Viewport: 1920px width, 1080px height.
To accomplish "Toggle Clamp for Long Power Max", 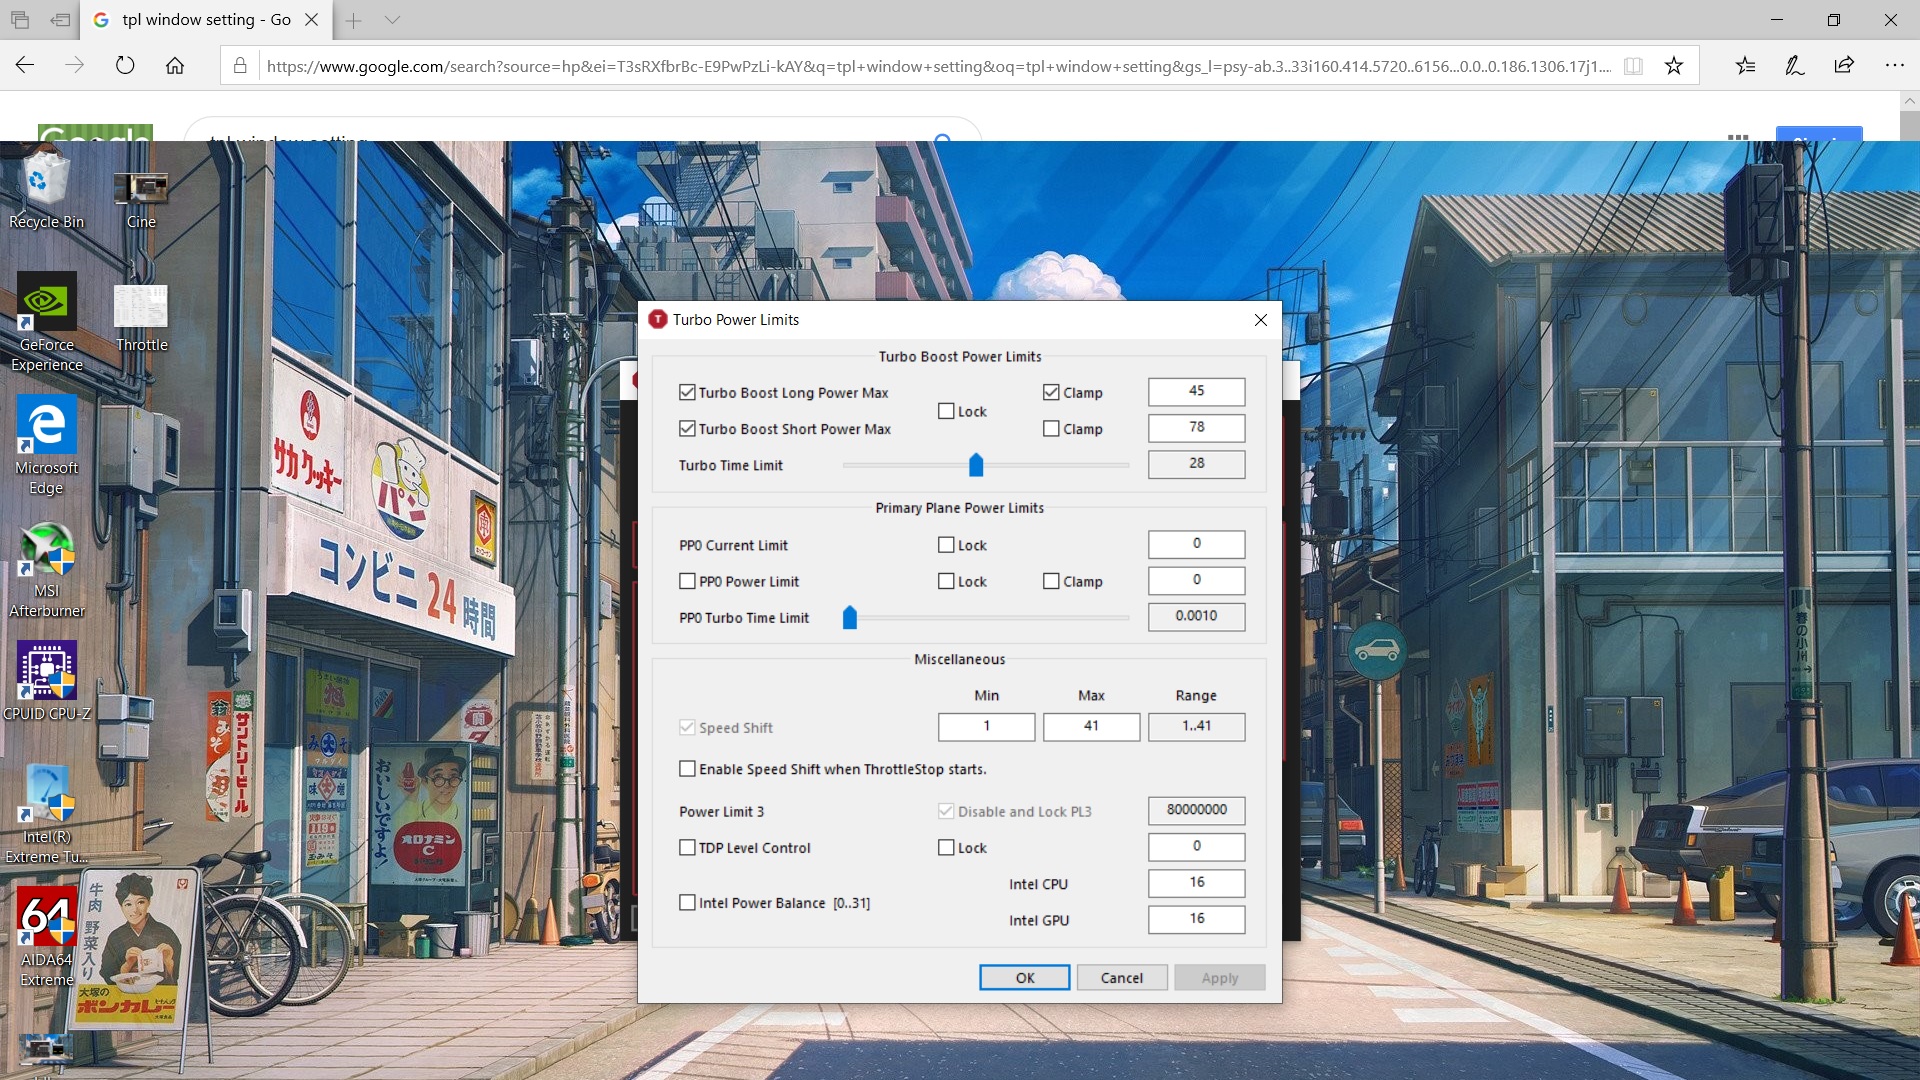I will point(1051,392).
